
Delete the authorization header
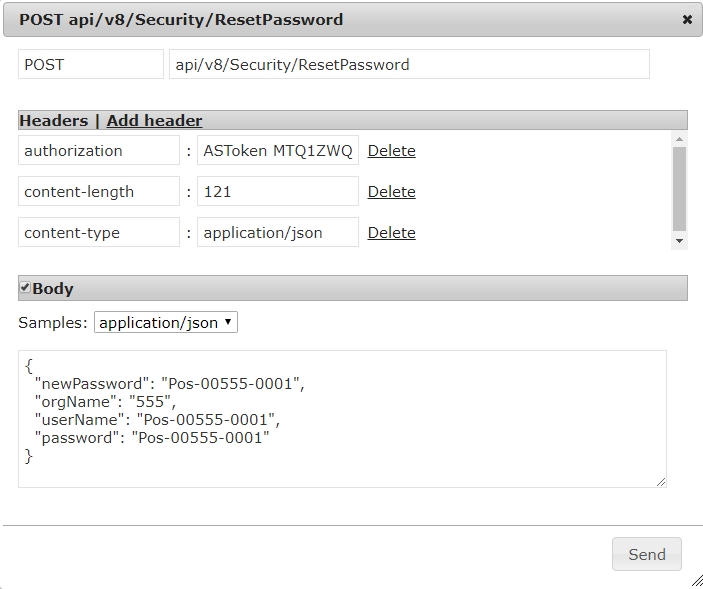(391, 151)
